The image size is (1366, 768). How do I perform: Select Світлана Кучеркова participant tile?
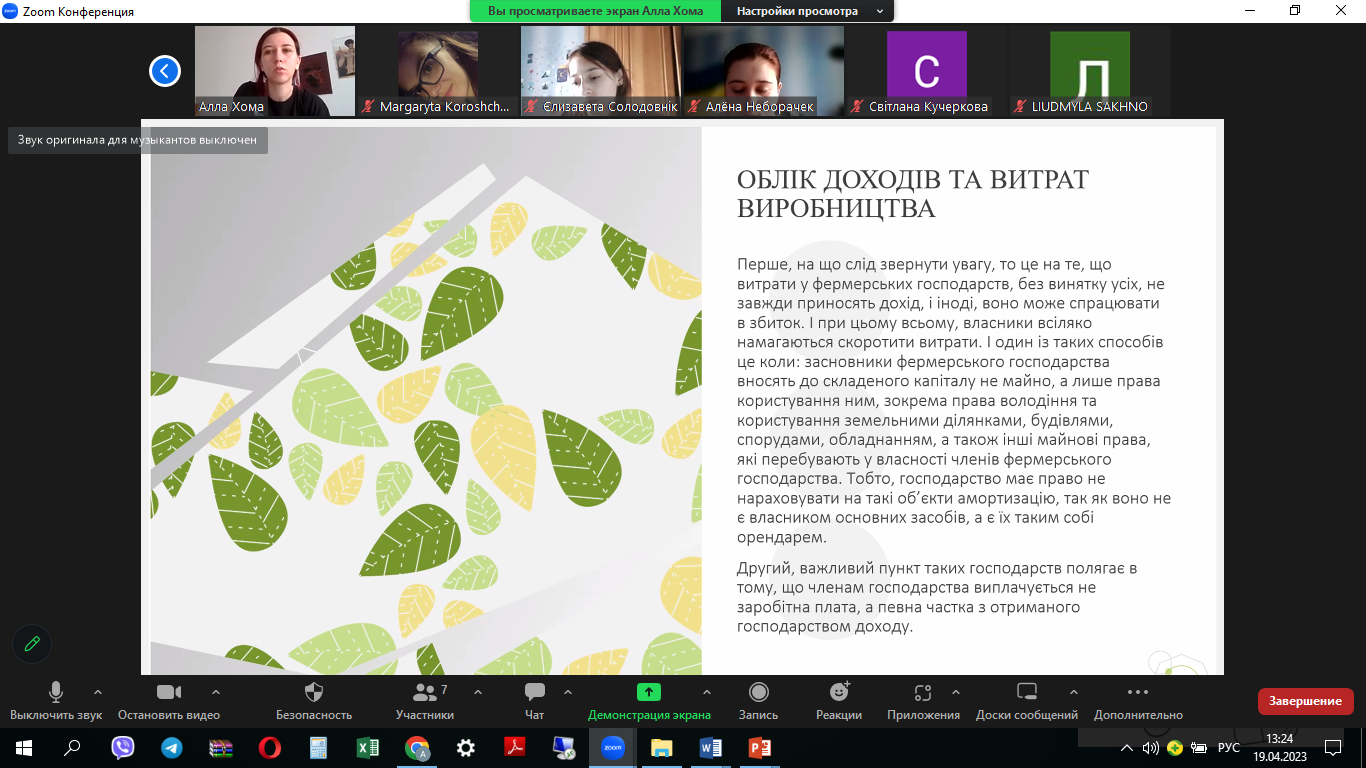coord(927,71)
